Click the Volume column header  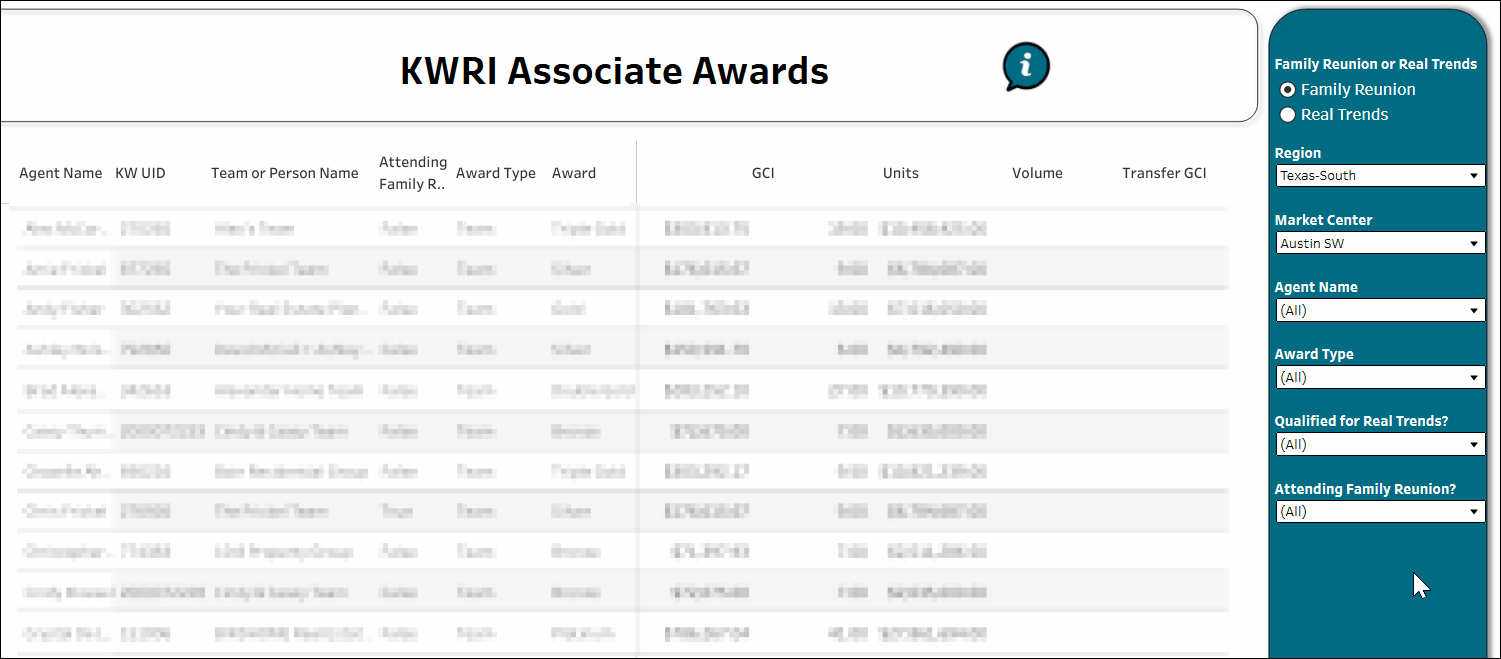tap(1037, 173)
